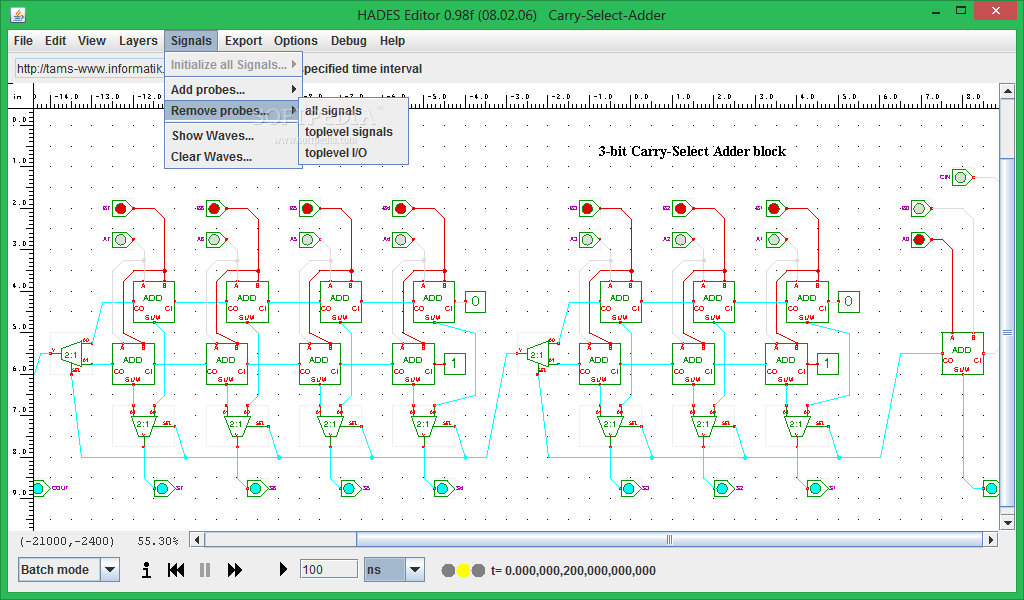1024x600 pixels.
Task: Select the constant 0 box in left block
Action: (475, 302)
